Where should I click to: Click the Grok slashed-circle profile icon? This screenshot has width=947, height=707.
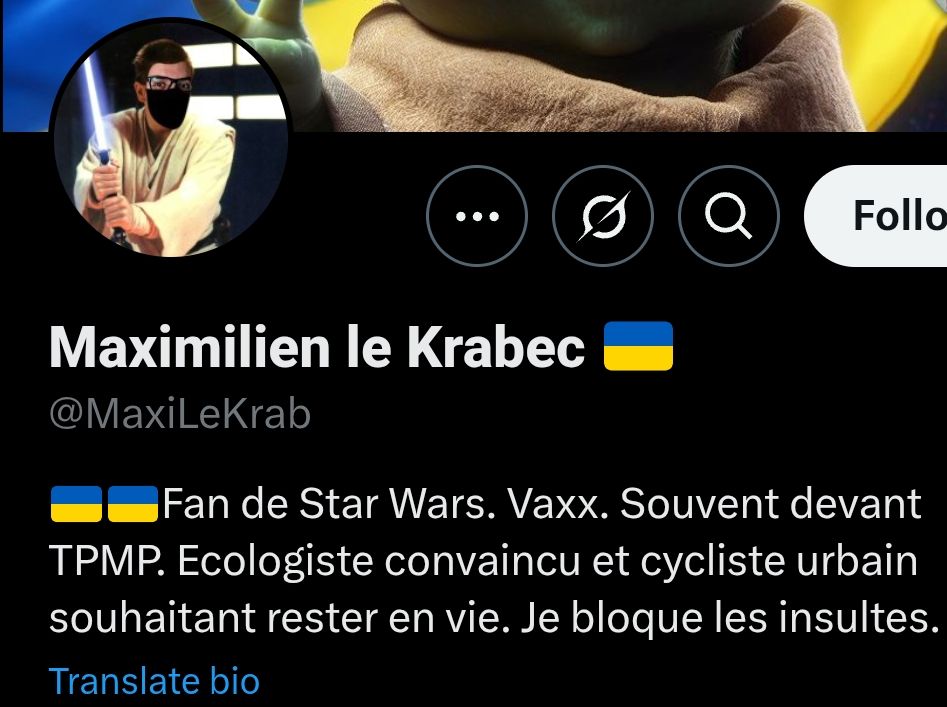point(603,216)
